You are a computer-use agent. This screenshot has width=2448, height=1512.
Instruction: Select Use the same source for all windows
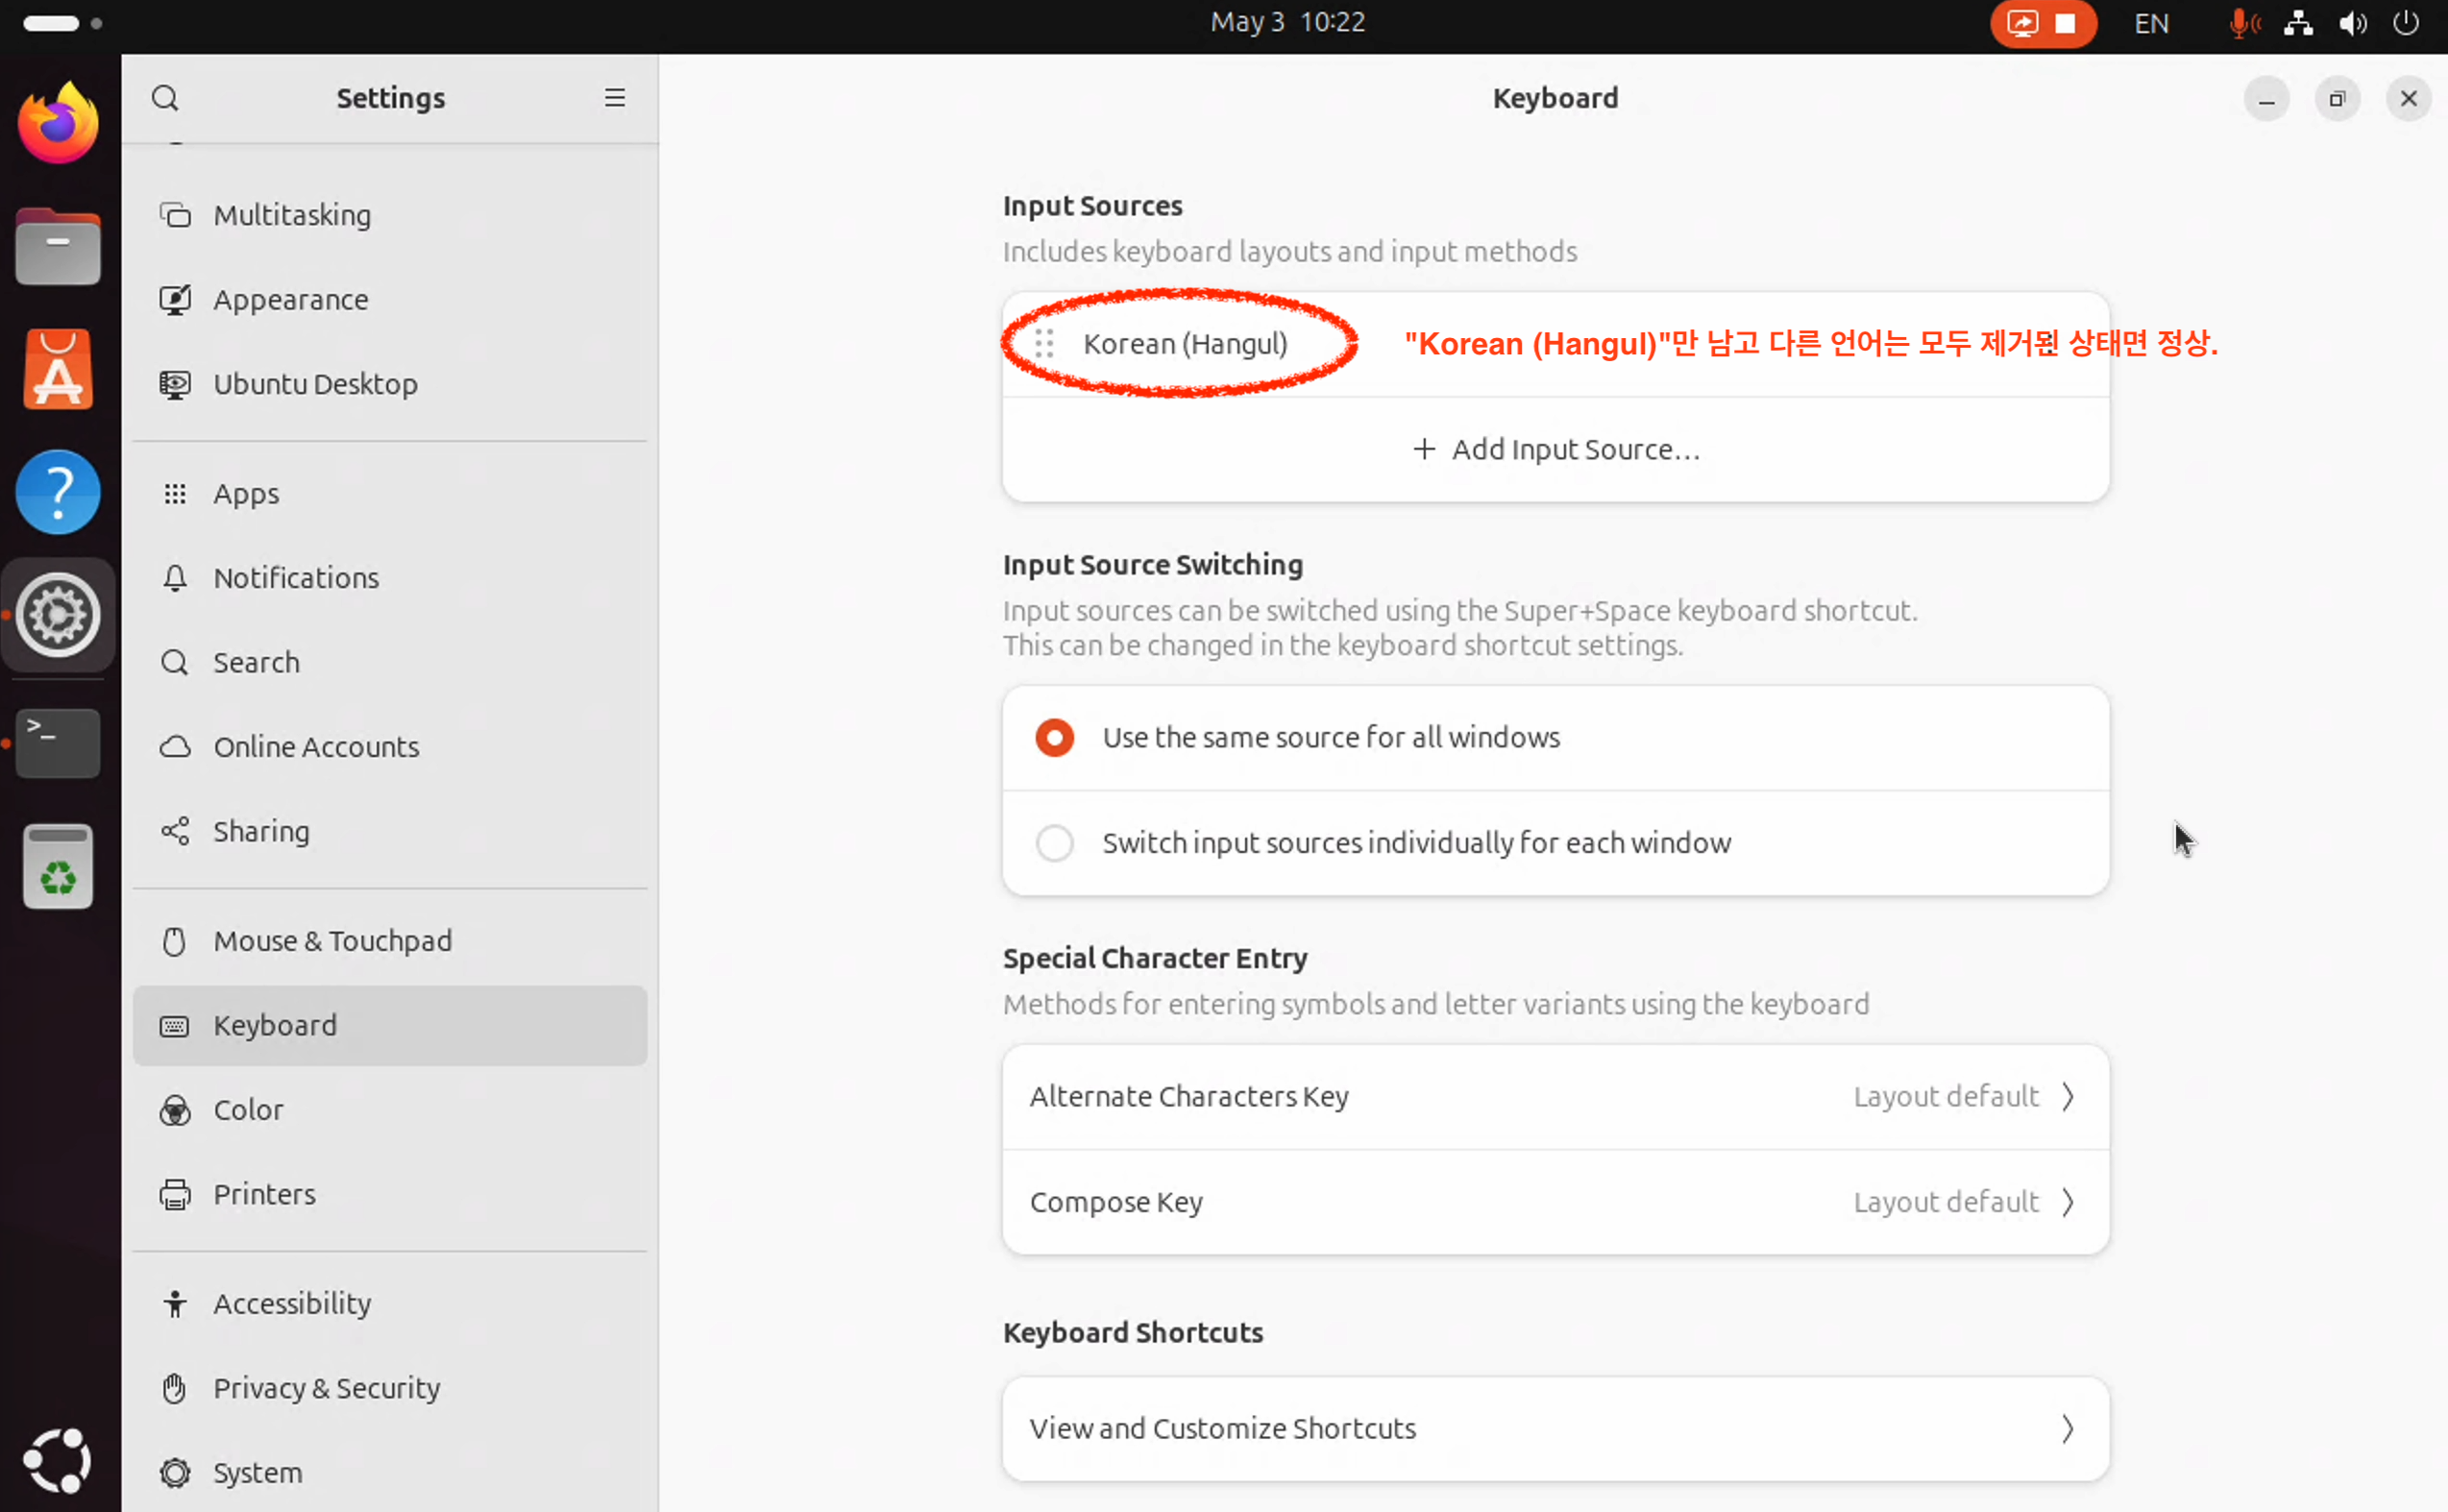[x=1055, y=738]
